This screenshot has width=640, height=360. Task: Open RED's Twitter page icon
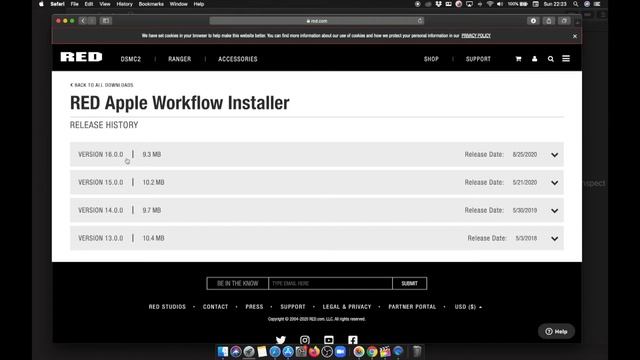tap(281, 340)
